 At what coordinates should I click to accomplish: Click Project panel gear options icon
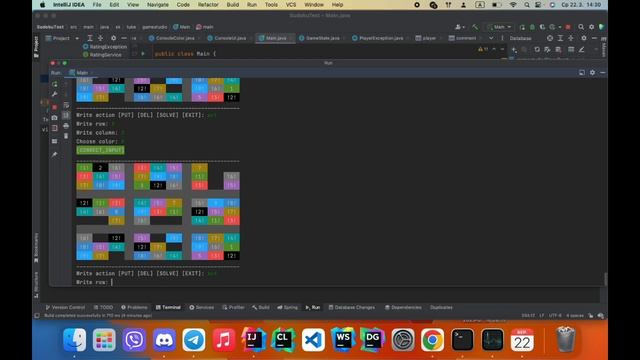pyautogui.click(x=113, y=38)
